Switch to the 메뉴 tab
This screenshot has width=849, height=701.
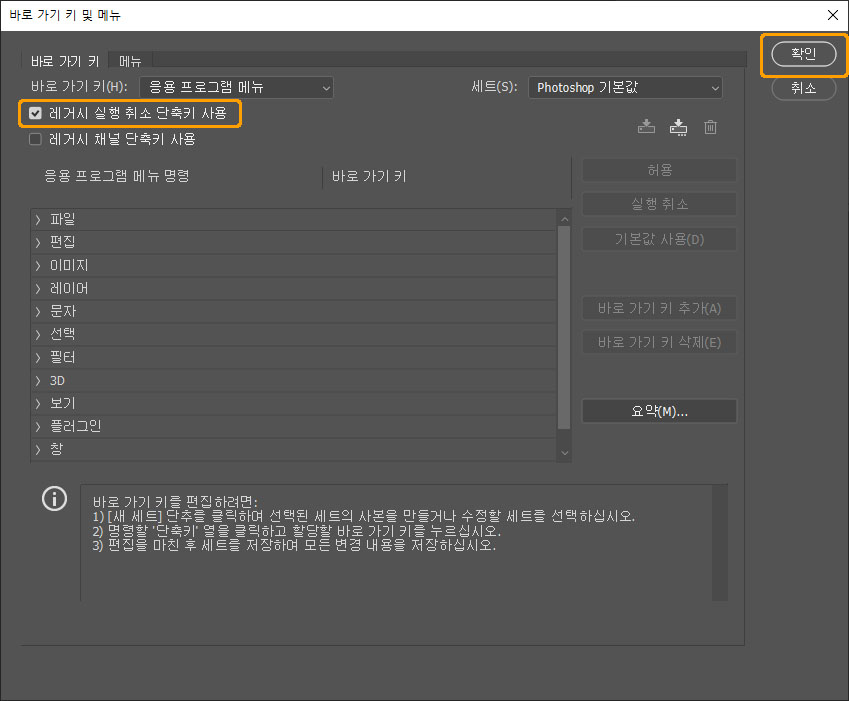130,60
